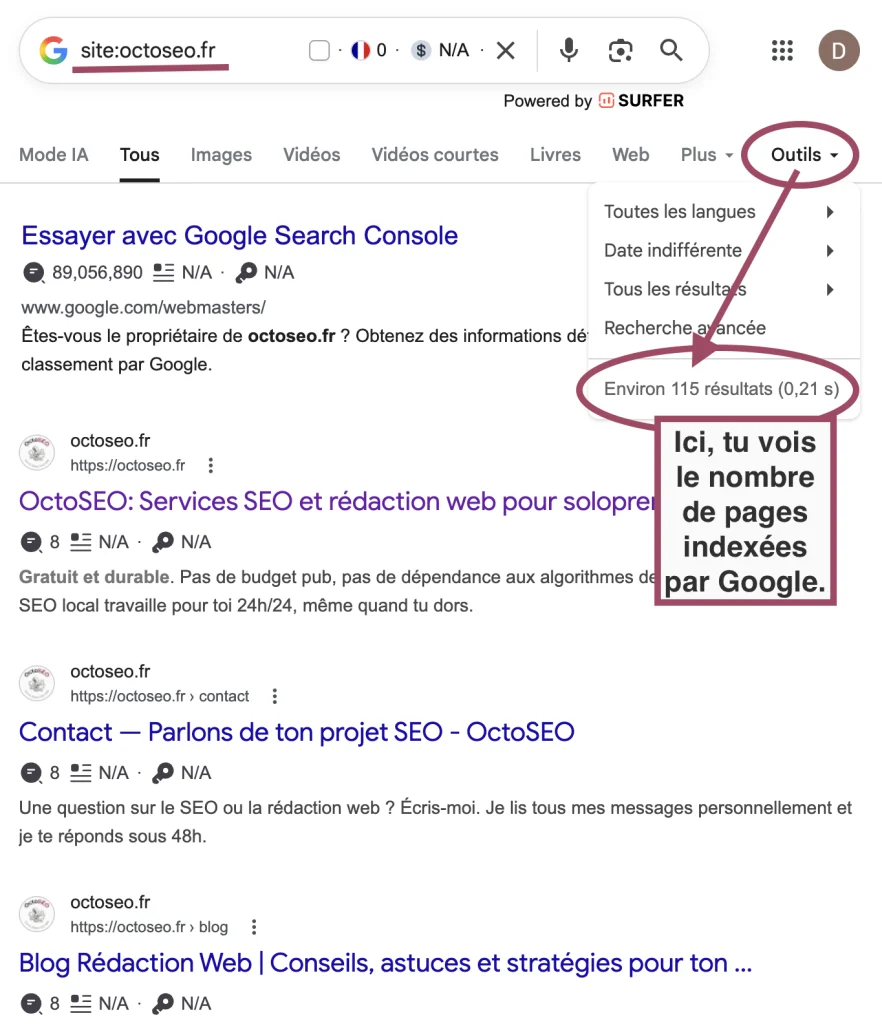882x1024 pixels.
Task: Activate voice search via the microphone icon
Action: (568, 50)
